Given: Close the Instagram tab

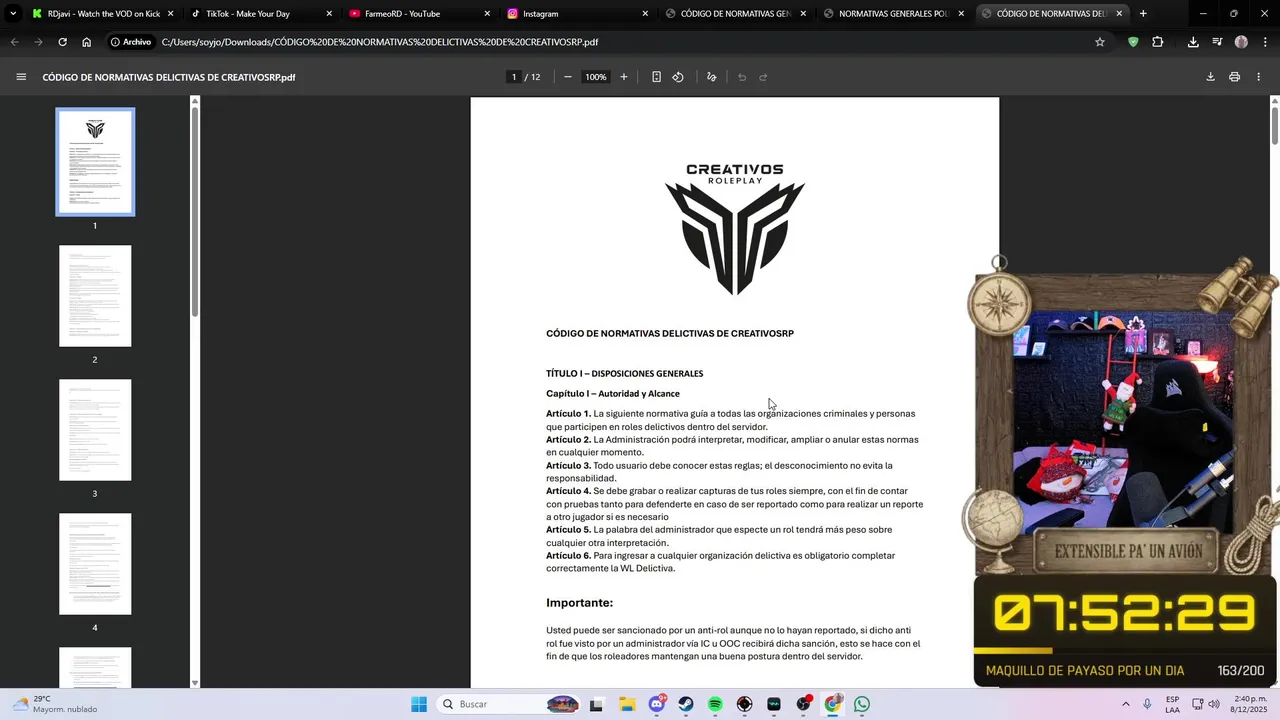Looking at the screenshot, I should point(645,14).
